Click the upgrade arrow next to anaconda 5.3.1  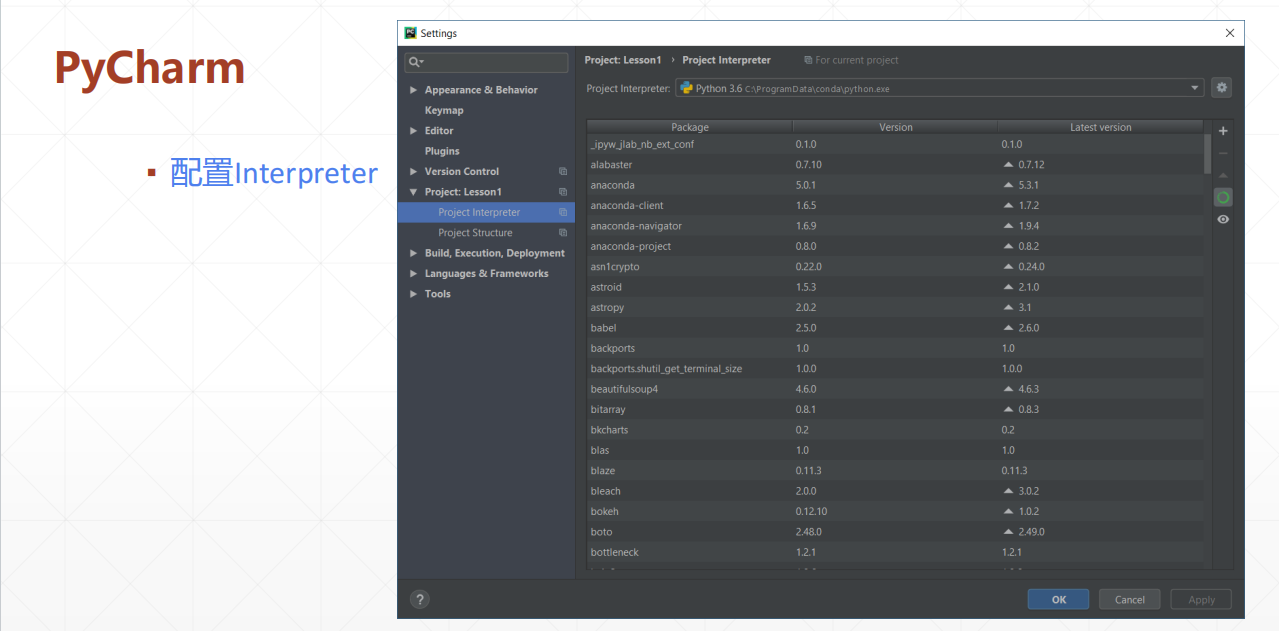[1008, 185]
